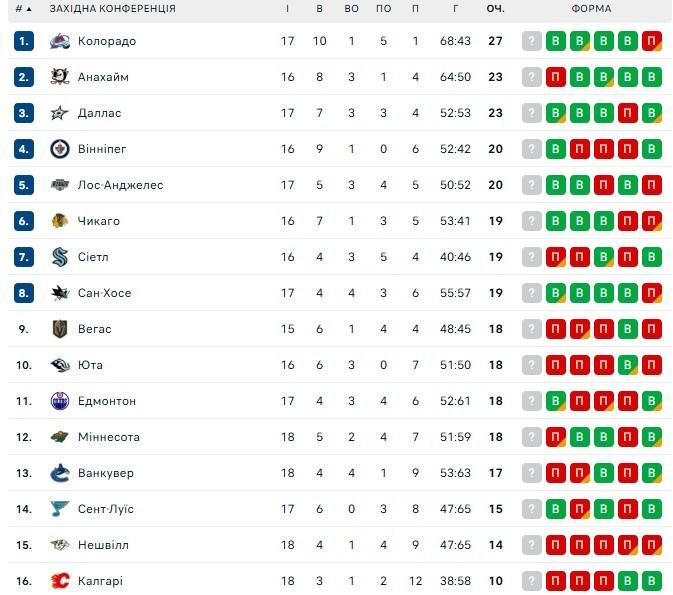Click the Colorado Avalanche team logo
This screenshot has width=673, height=595.
point(60,41)
